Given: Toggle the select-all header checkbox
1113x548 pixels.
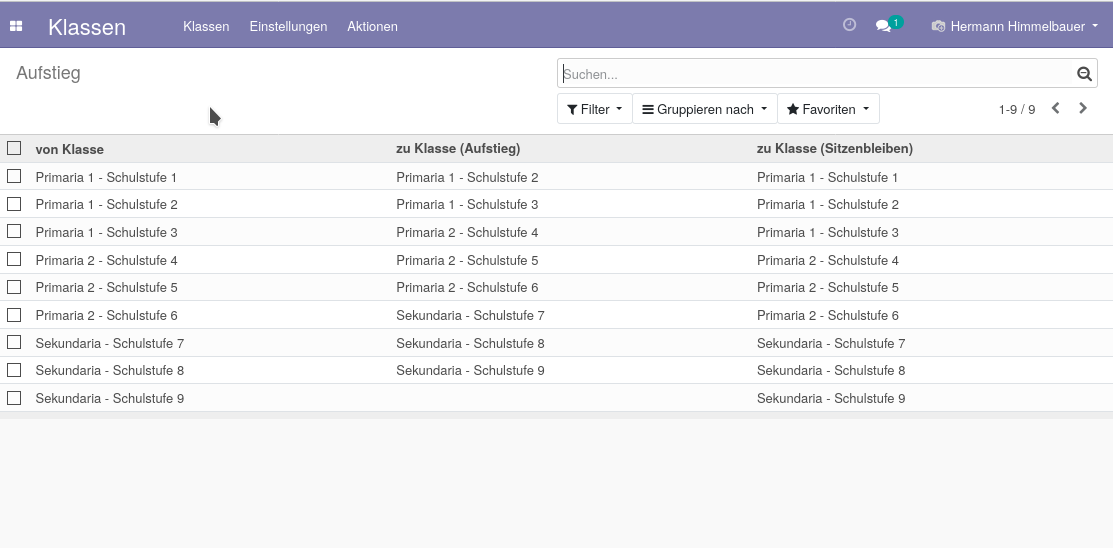Looking at the screenshot, I should click(14, 148).
